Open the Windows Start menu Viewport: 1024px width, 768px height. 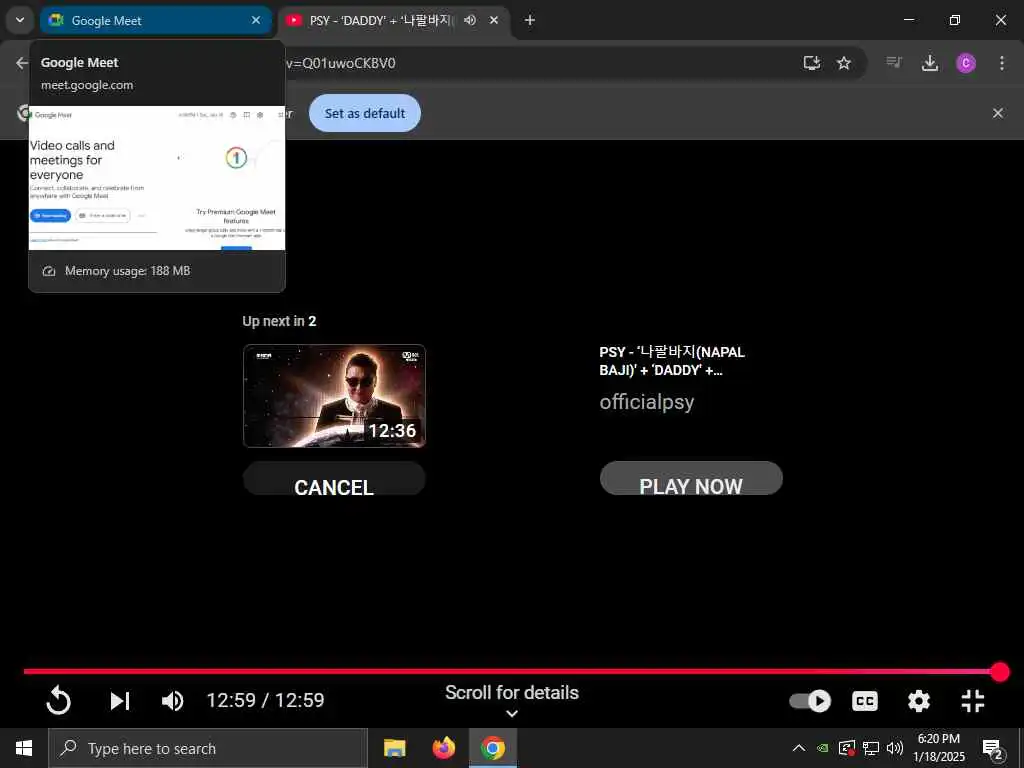click(24, 748)
